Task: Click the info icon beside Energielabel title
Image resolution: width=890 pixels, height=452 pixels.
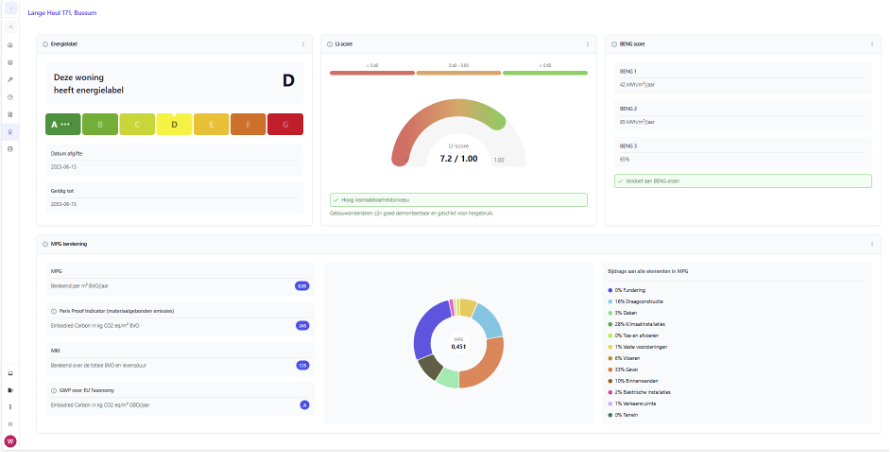Action: 45,44
